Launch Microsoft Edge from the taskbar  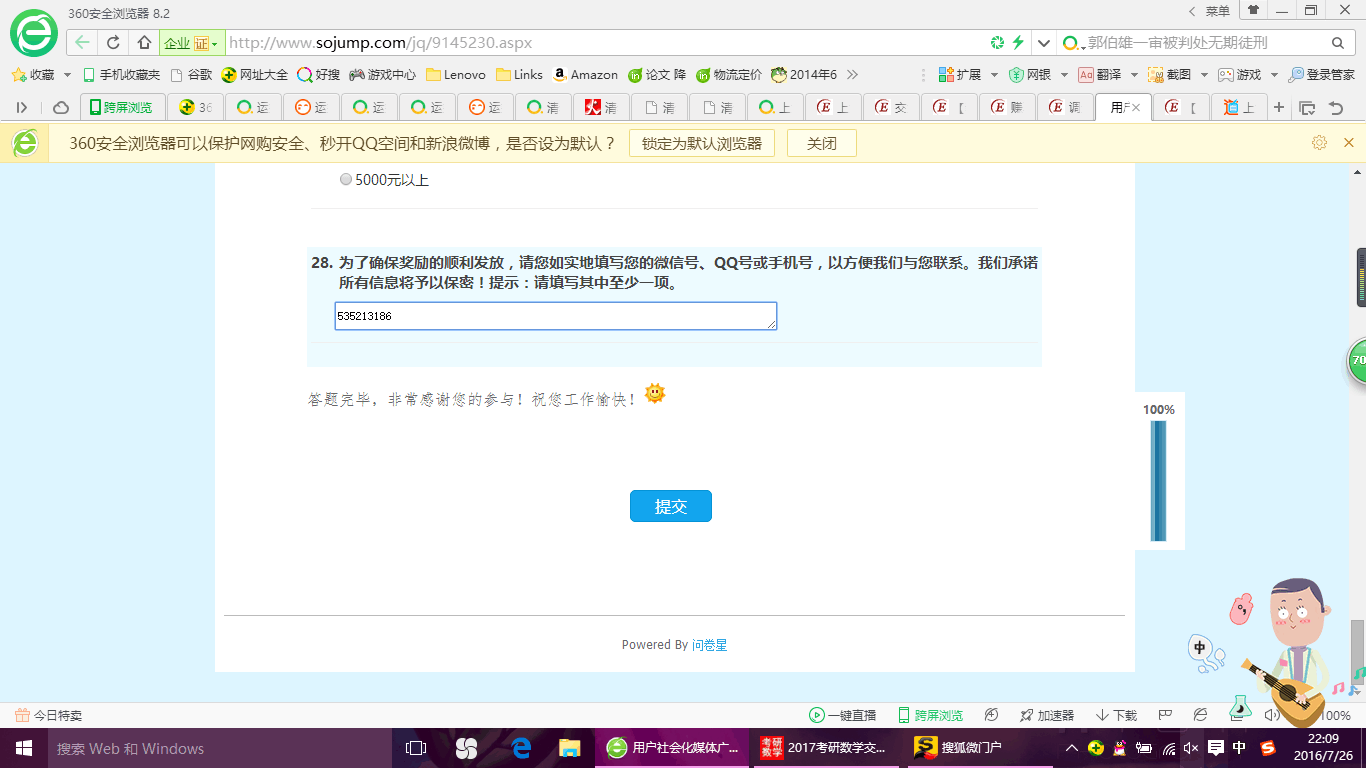(x=520, y=748)
